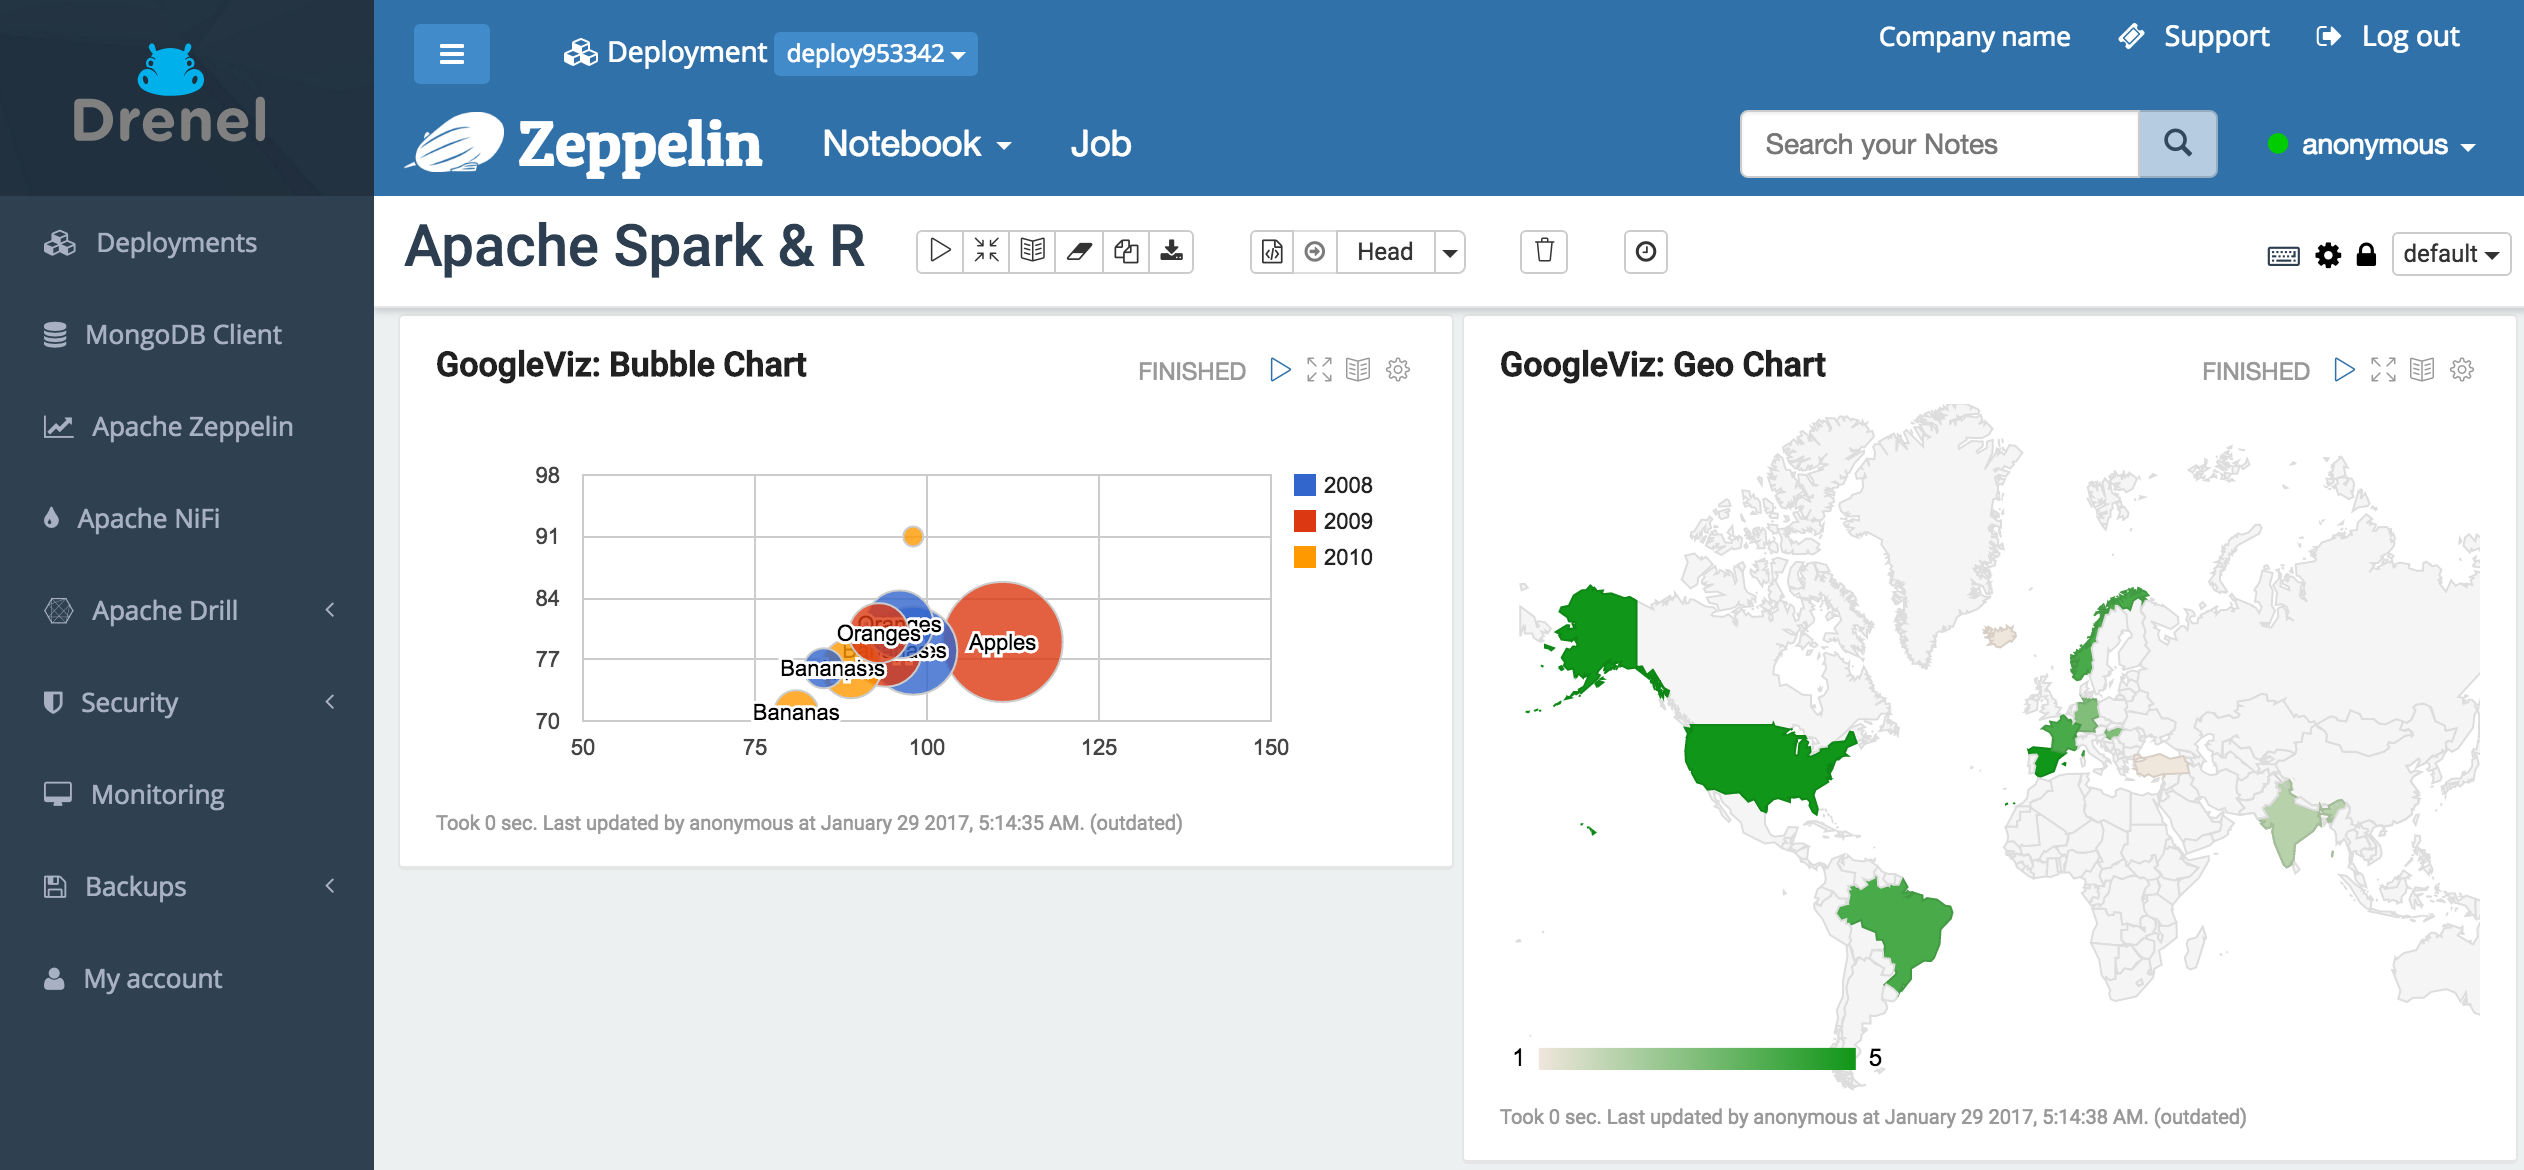Toggle Bubble Chart paragraph output visibility
2524x1170 pixels.
click(x=1358, y=370)
